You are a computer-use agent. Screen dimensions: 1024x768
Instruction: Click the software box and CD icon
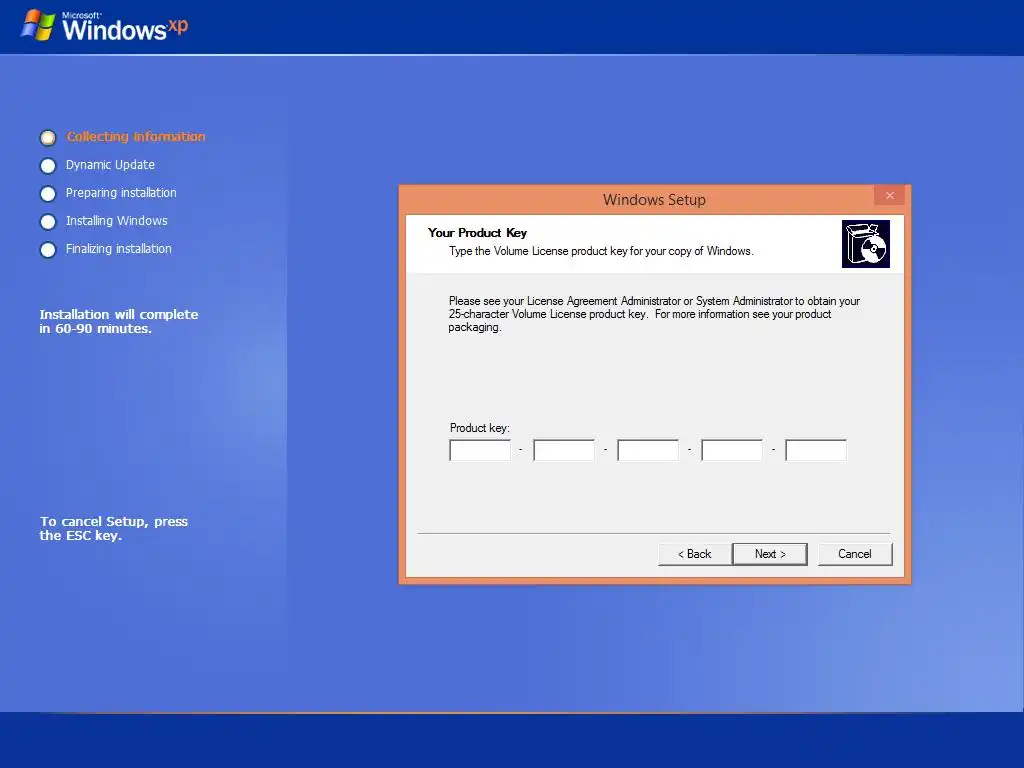[x=865, y=244]
